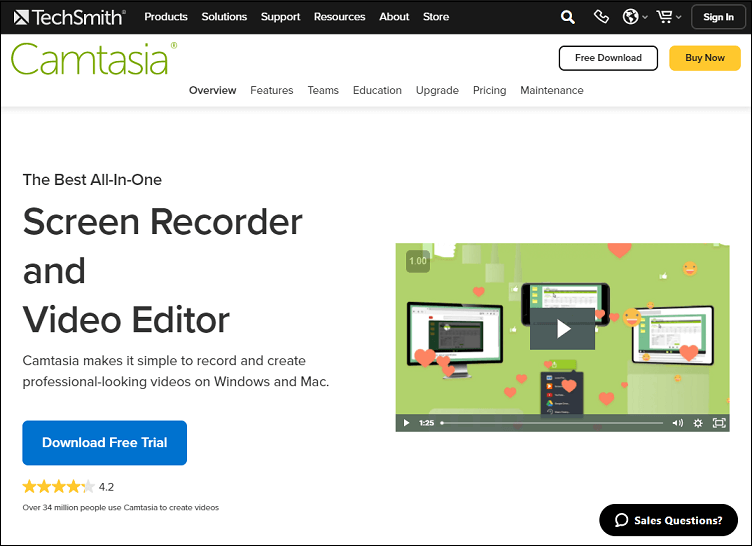Click the Camtasia logo

tap(94, 59)
